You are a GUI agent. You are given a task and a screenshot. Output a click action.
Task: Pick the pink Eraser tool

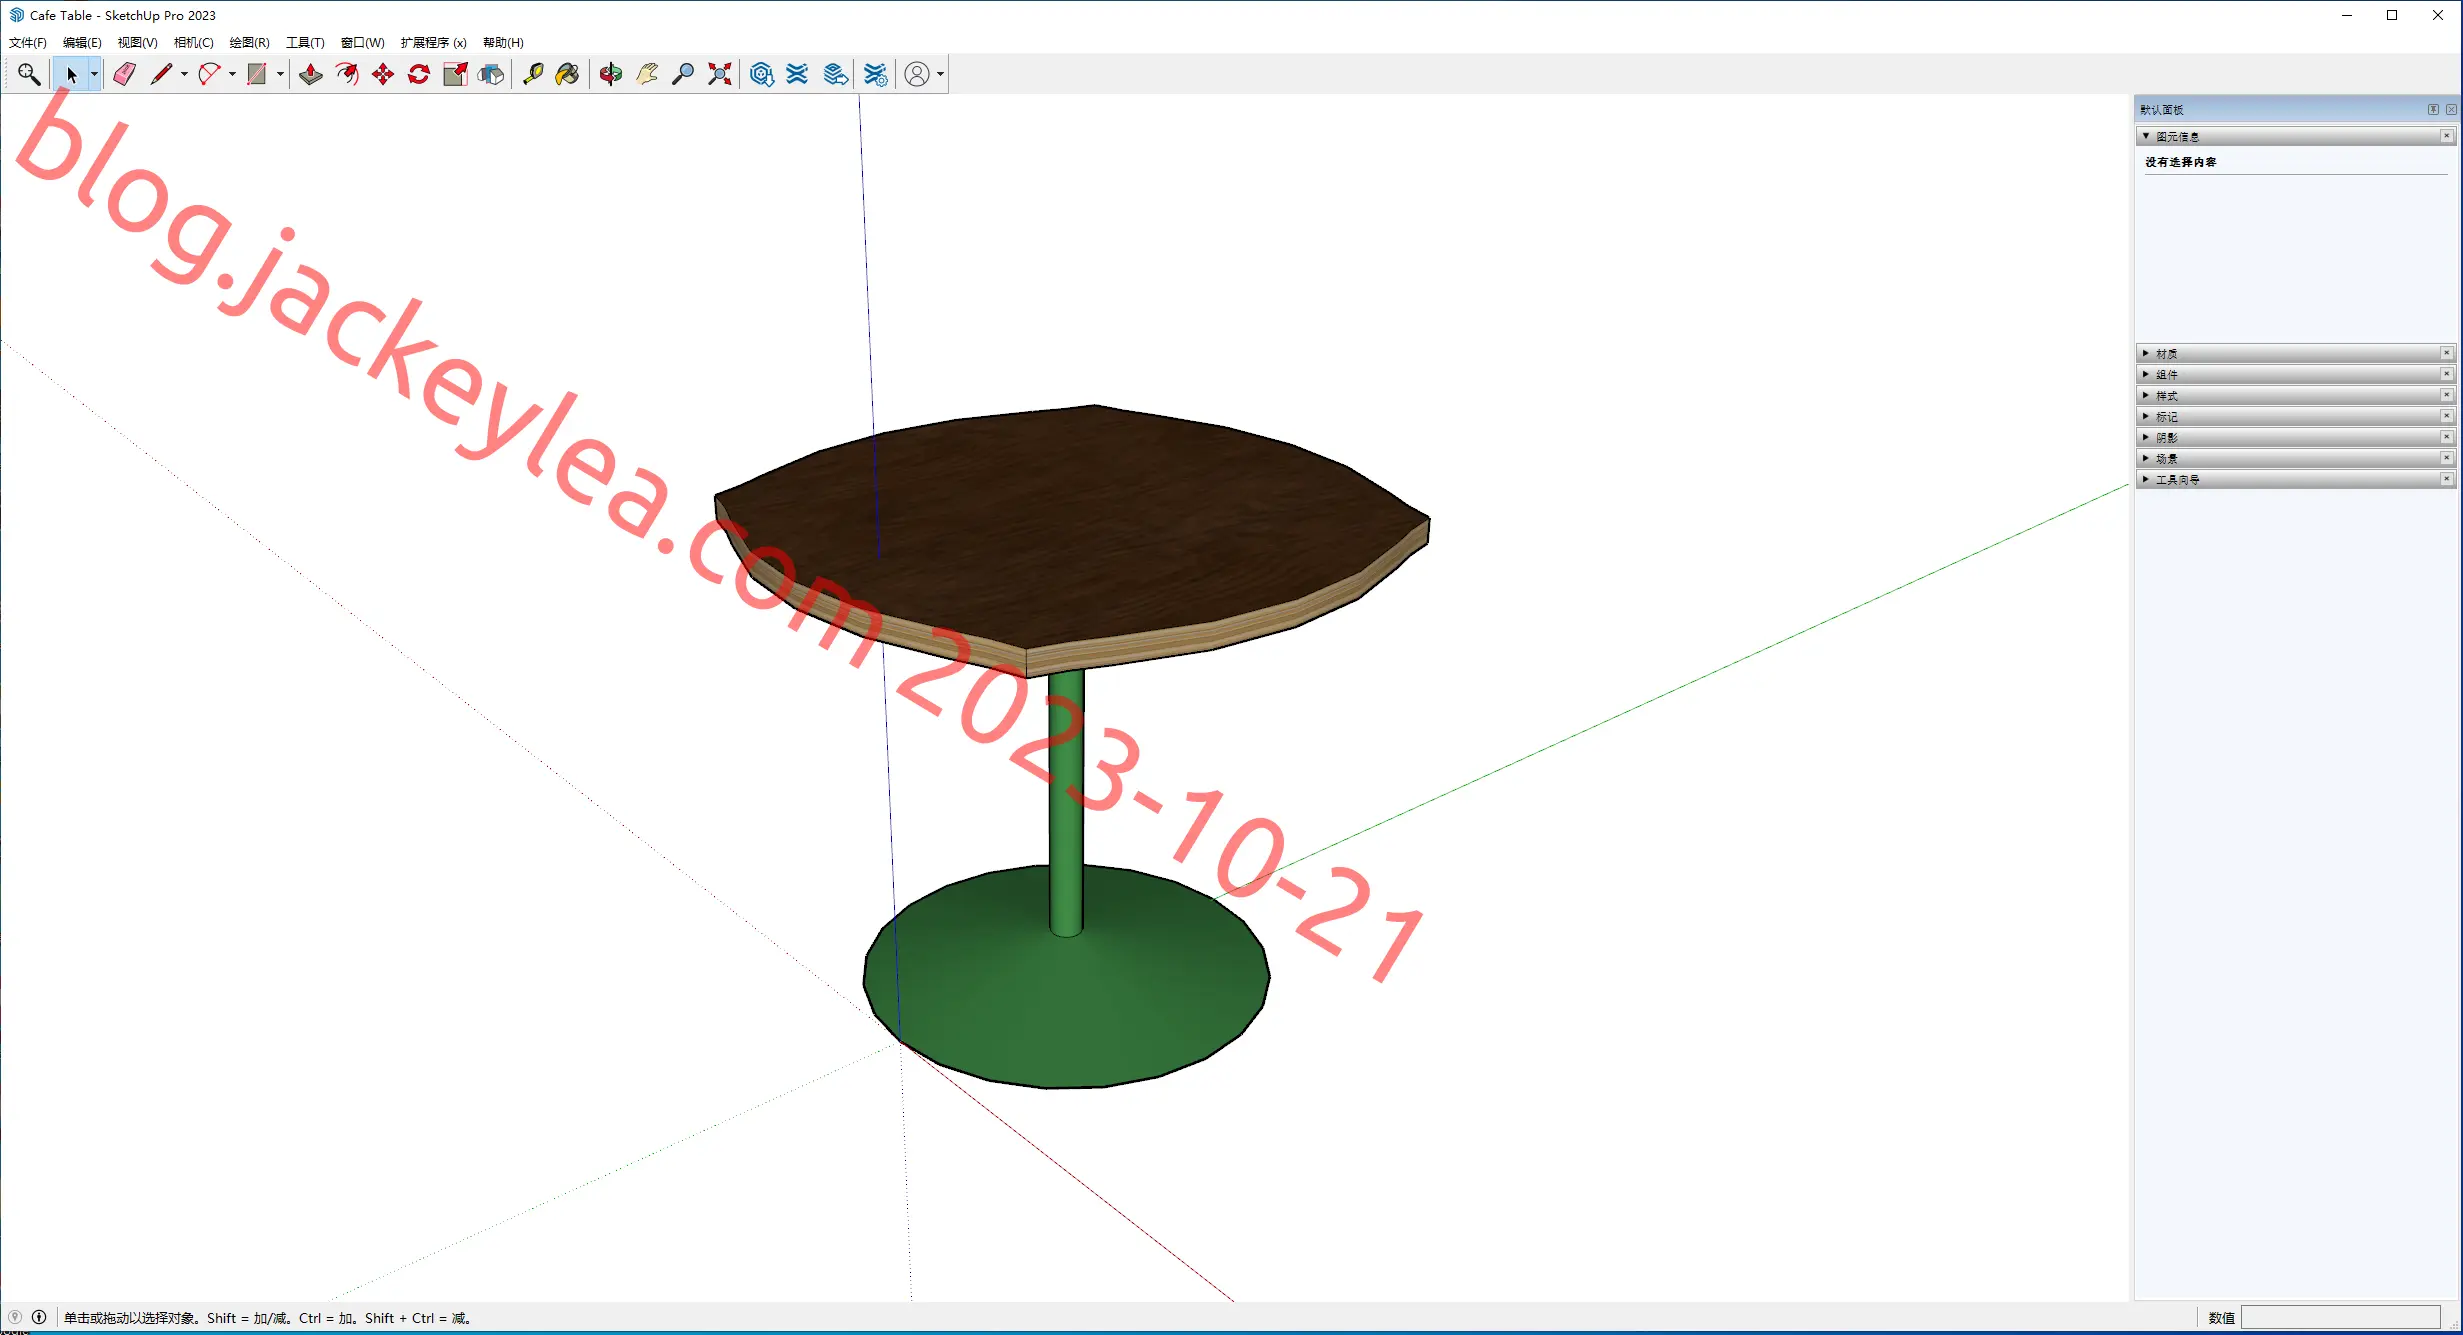point(124,74)
